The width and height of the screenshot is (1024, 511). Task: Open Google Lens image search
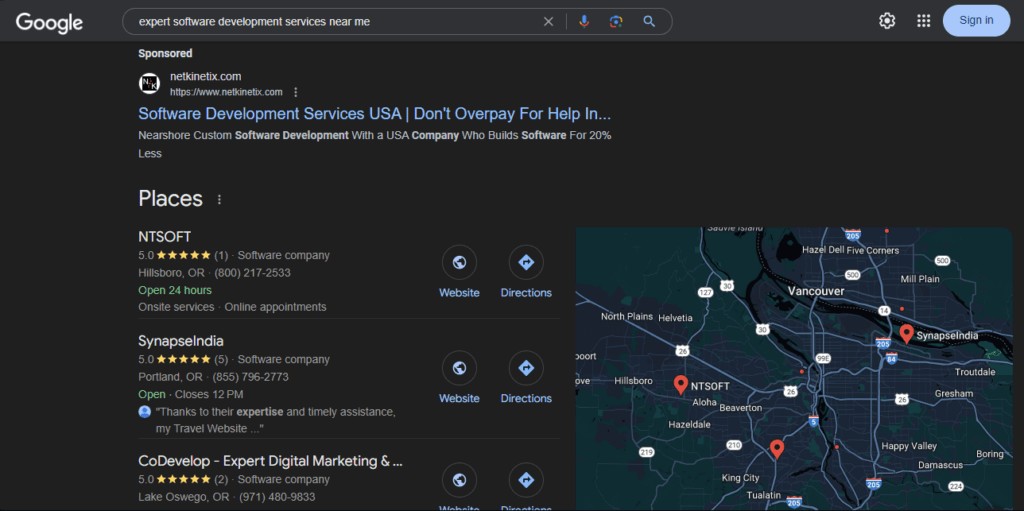(x=616, y=22)
